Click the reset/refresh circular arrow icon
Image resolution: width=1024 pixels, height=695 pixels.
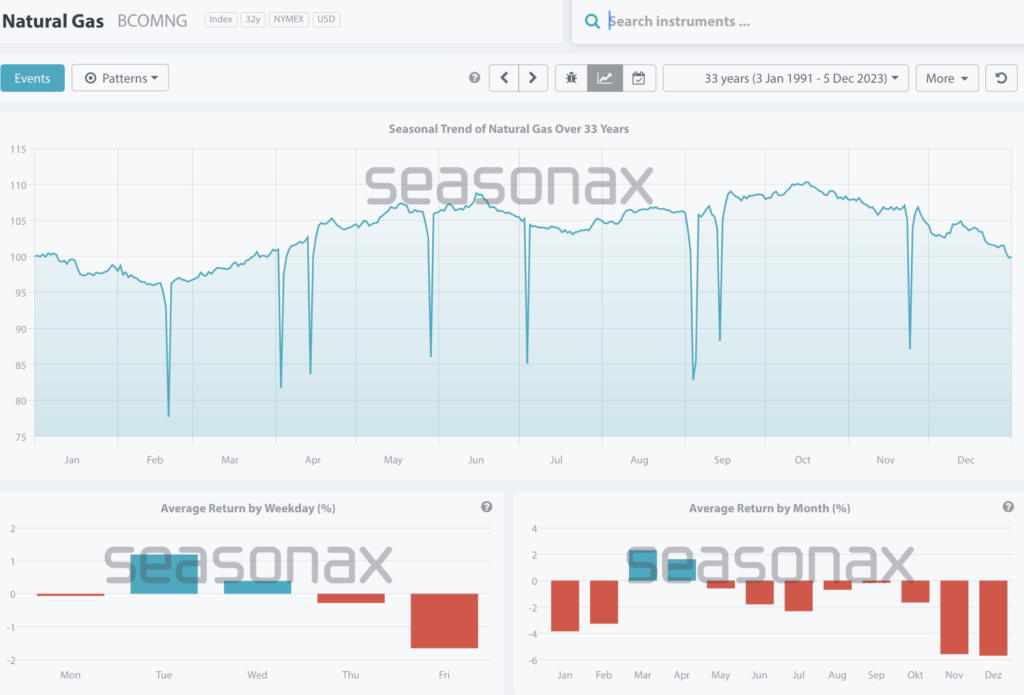tap(1001, 78)
